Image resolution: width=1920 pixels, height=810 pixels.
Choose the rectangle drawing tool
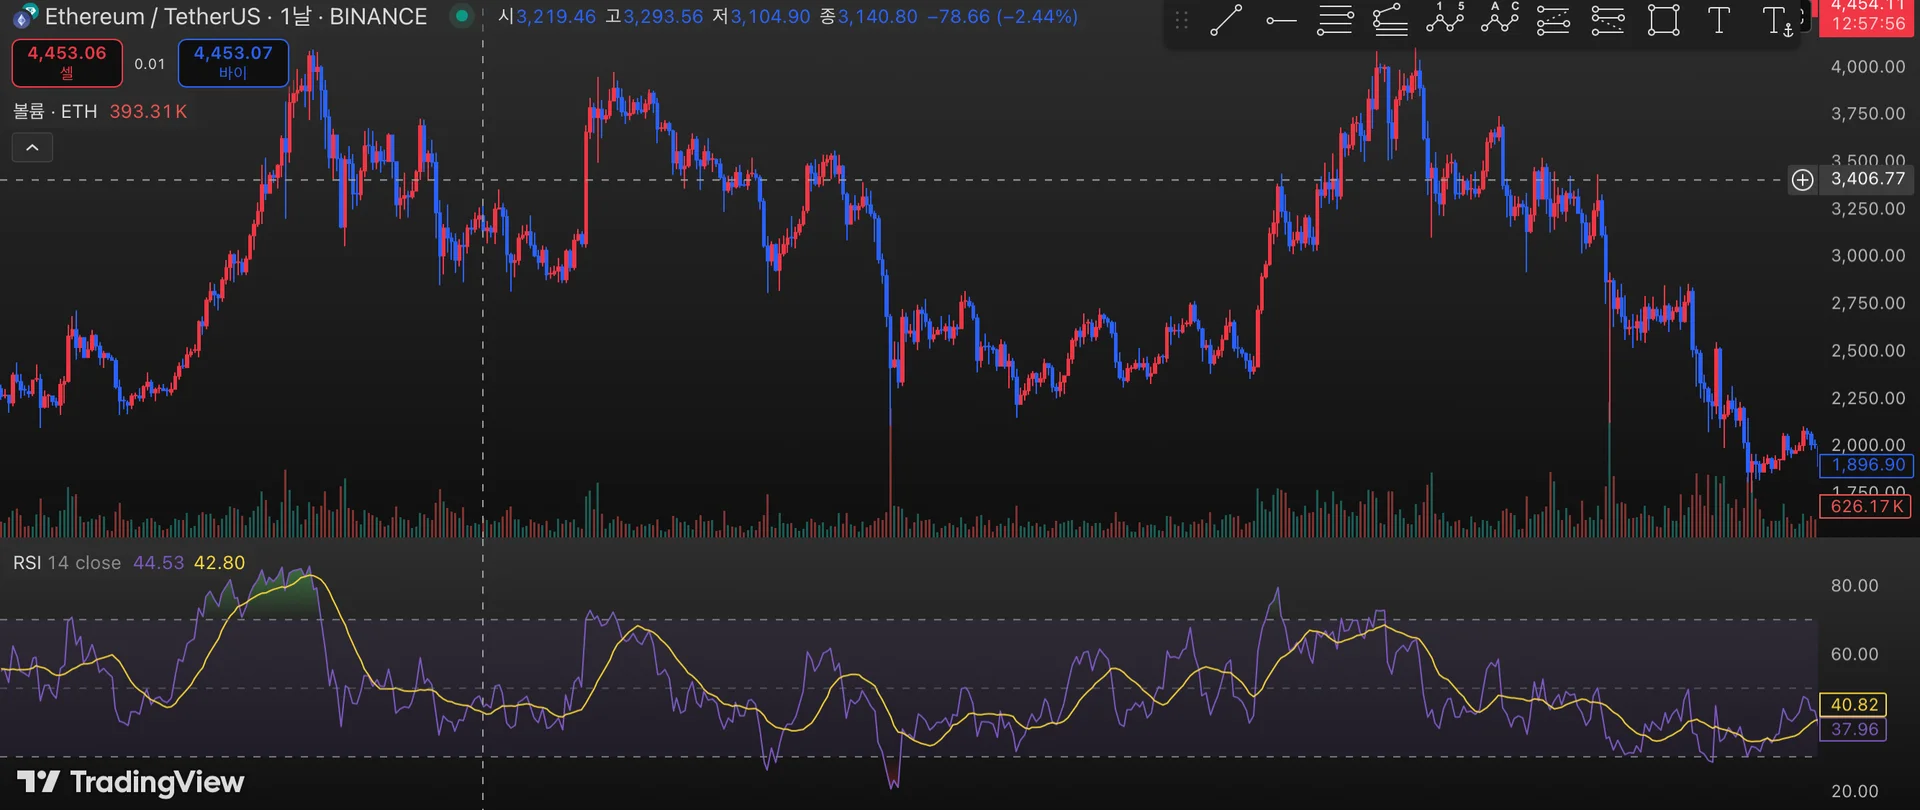click(x=1663, y=20)
